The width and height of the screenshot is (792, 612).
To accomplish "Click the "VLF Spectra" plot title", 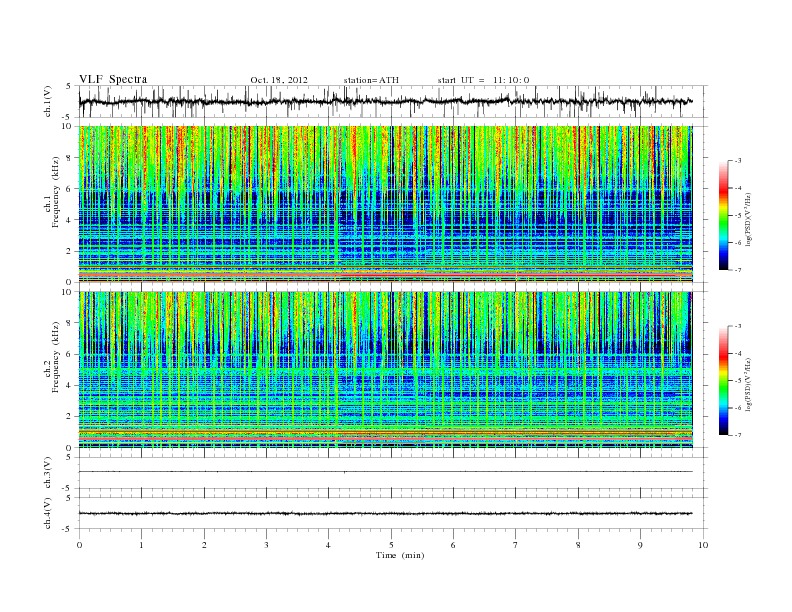I will [113, 79].
